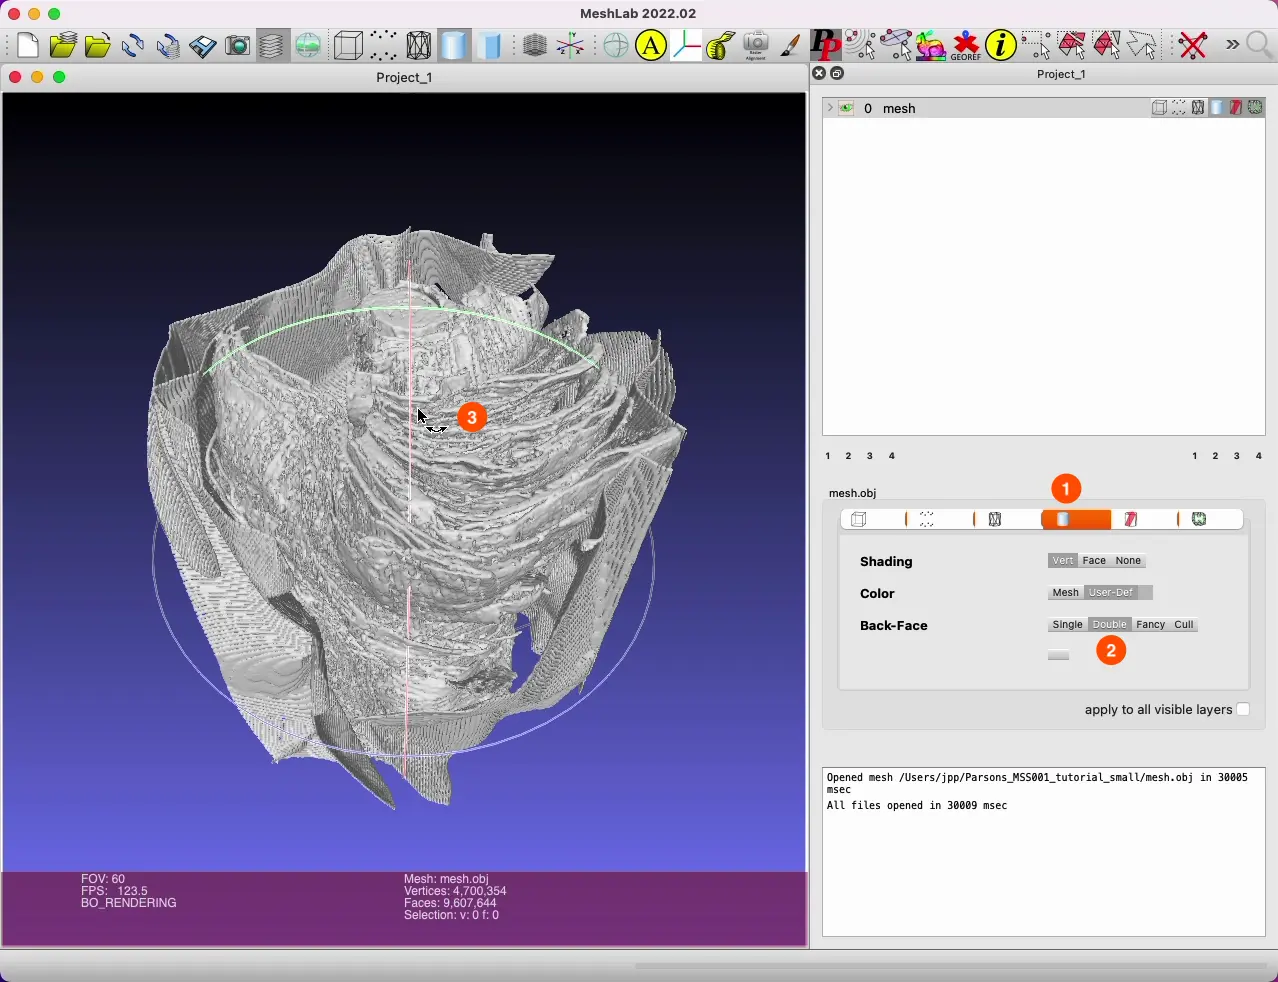Click the gray back-face color swatch

click(x=1059, y=656)
